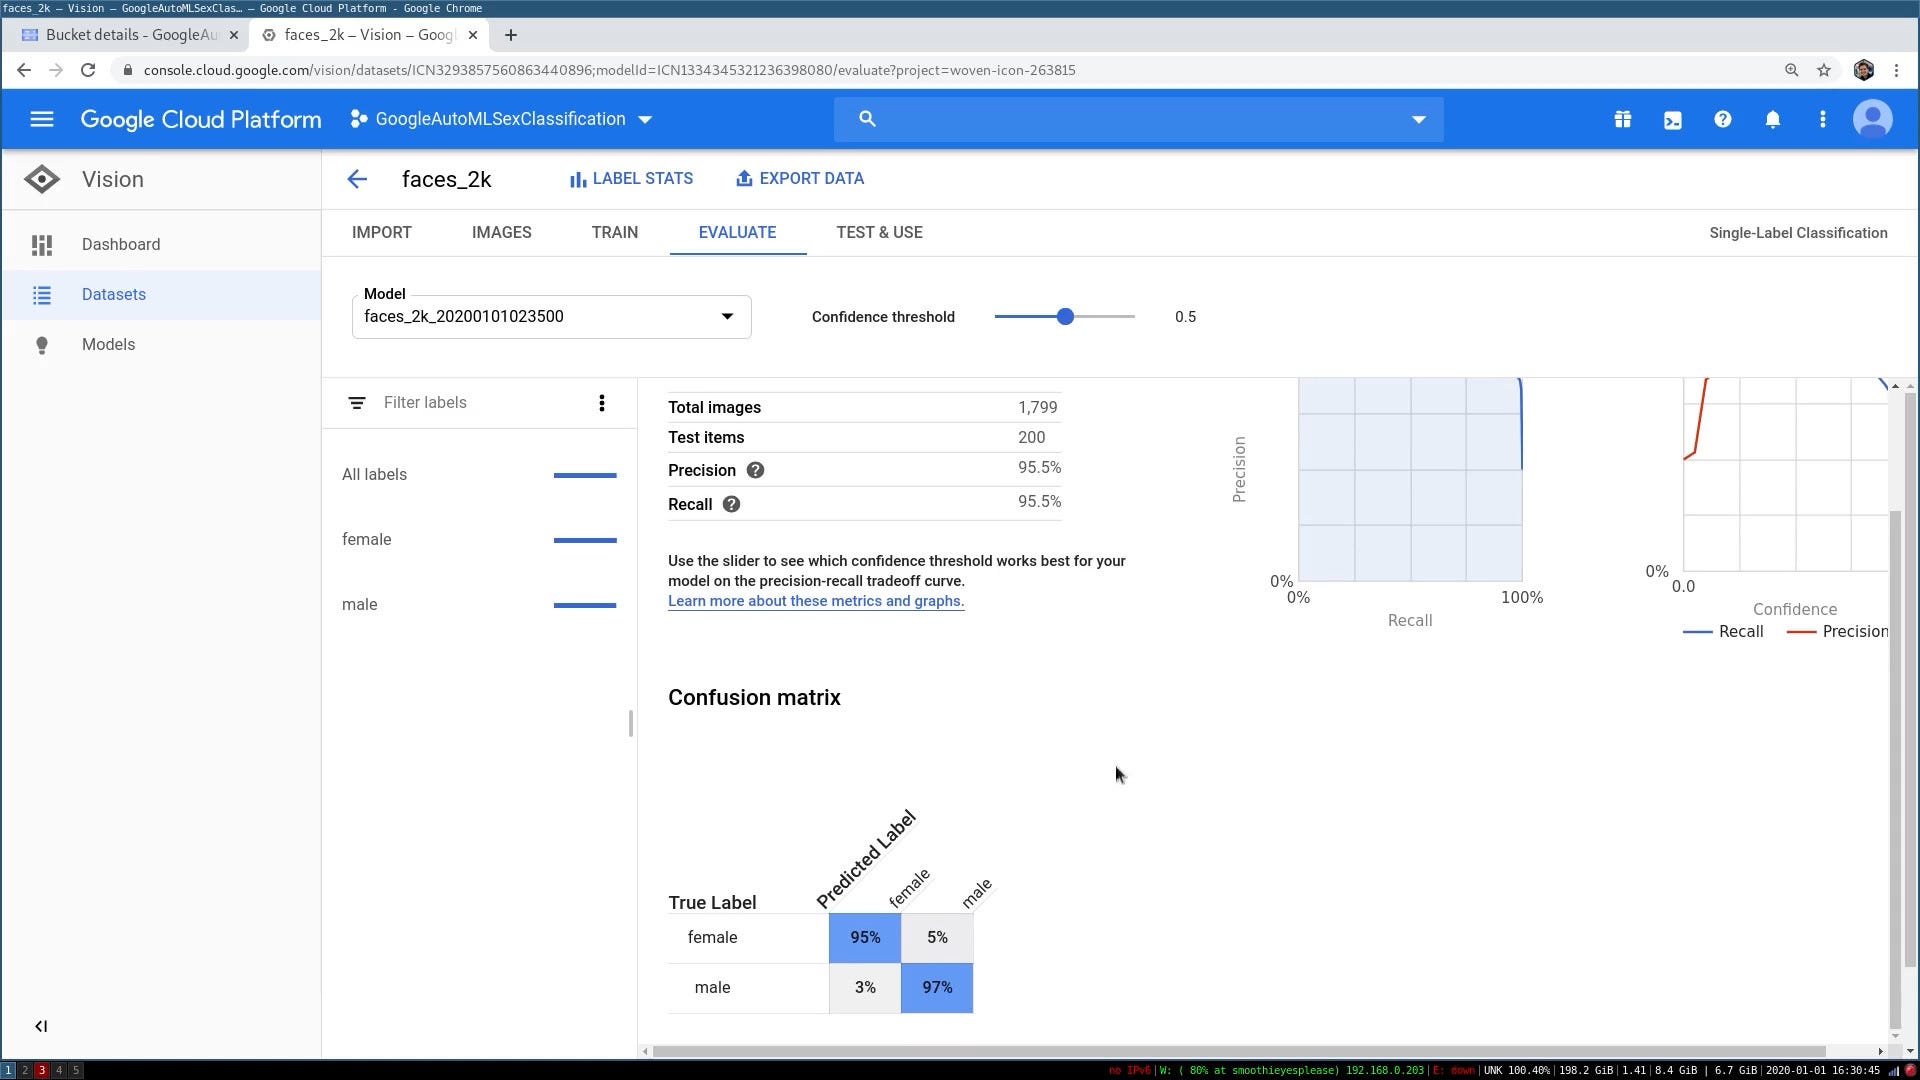Open the navigation hamburger menu
1920x1080 pixels.
point(41,119)
